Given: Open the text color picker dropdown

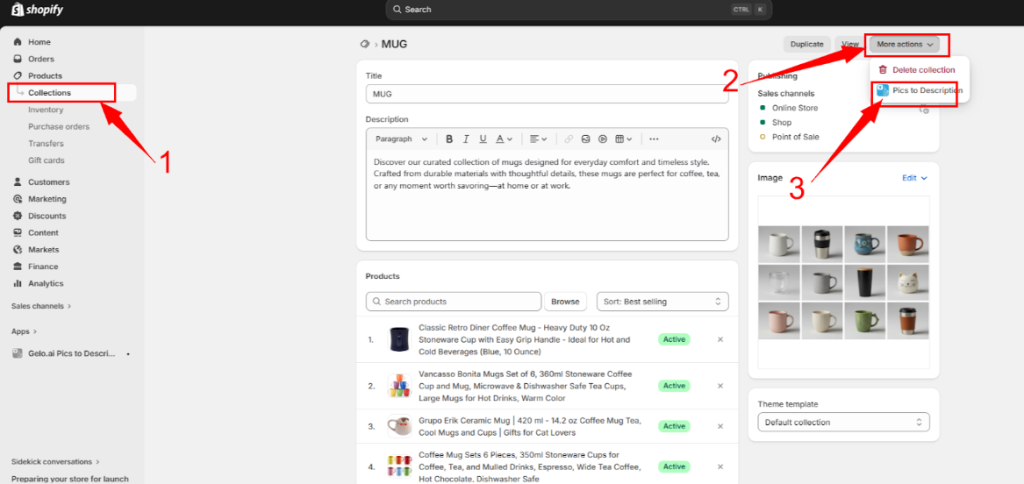Looking at the screenshot, I should tap(504, 139).
